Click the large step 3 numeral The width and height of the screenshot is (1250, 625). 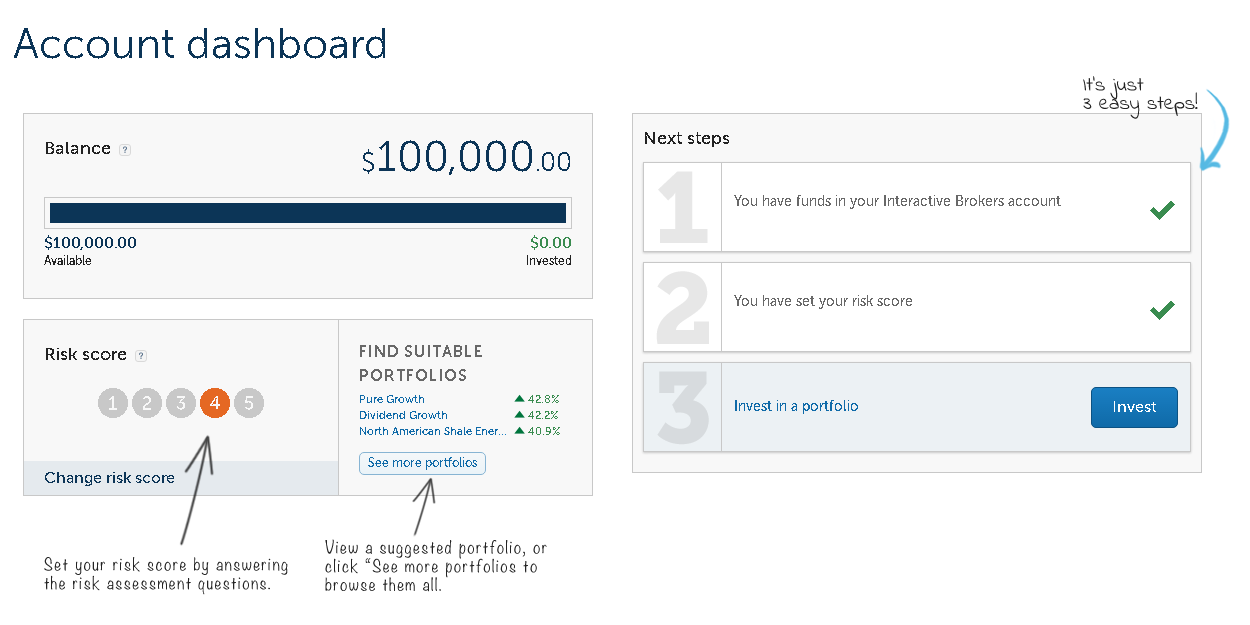point(681,407)
